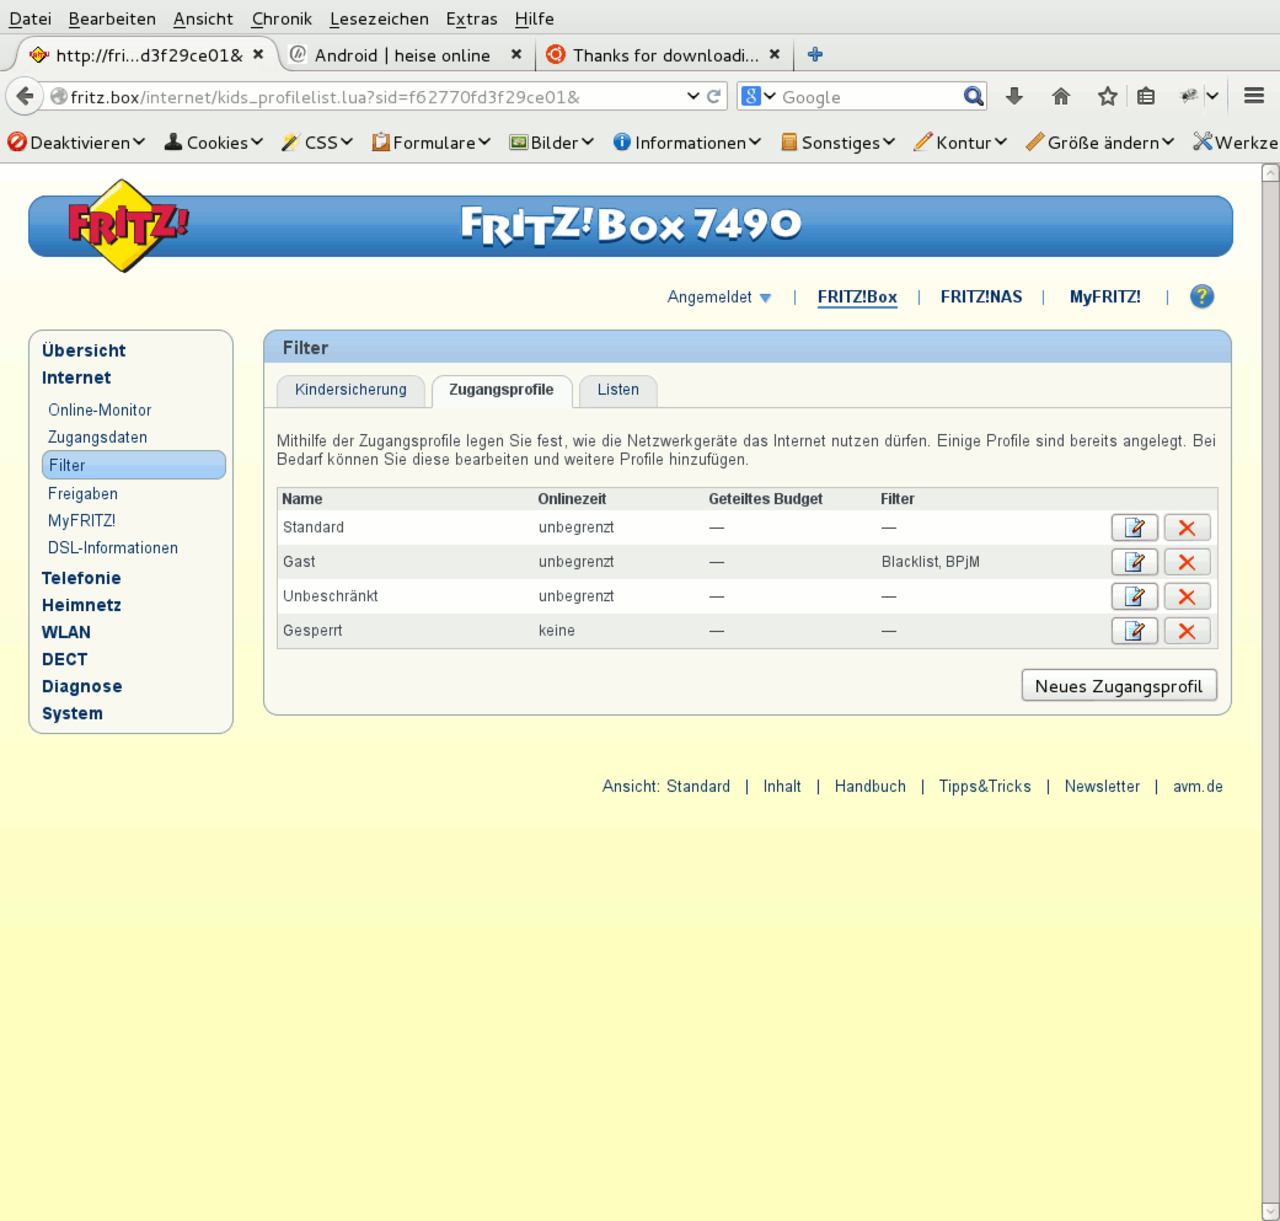Open the Extras menu

click(471, 18)
